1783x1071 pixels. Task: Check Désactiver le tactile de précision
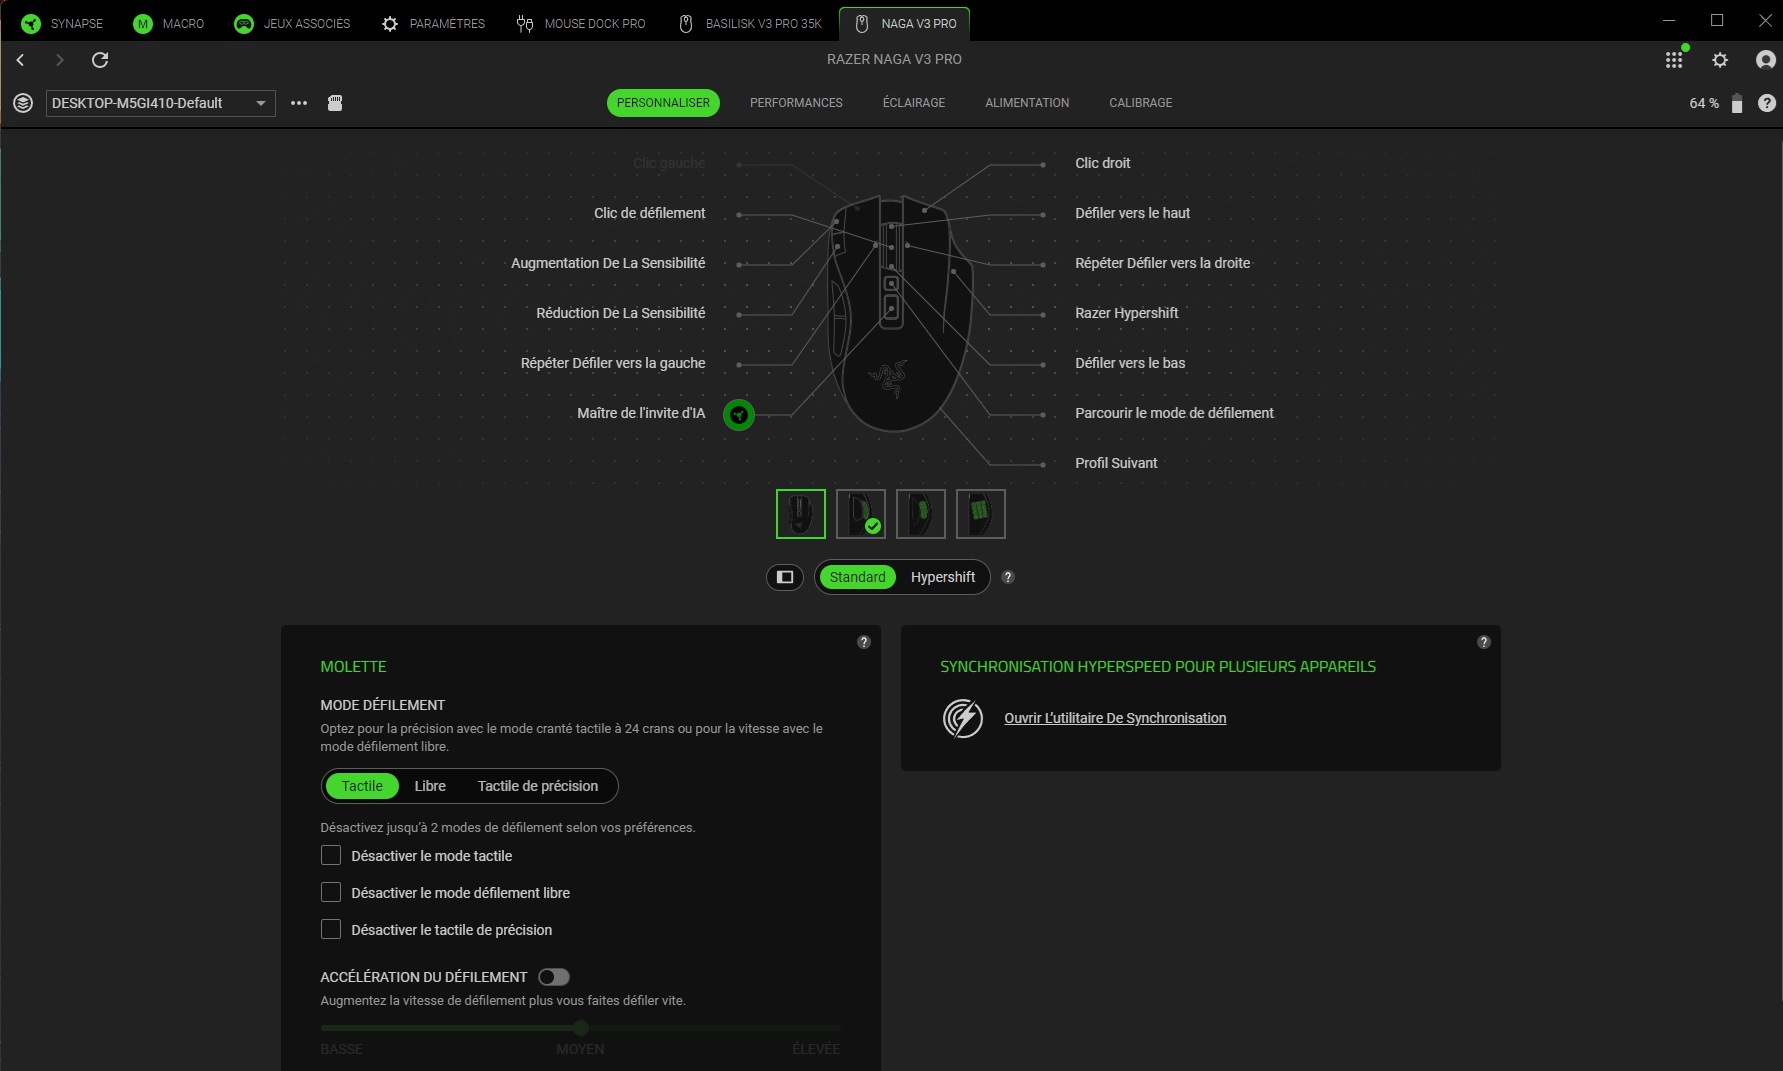pos(331,929)
